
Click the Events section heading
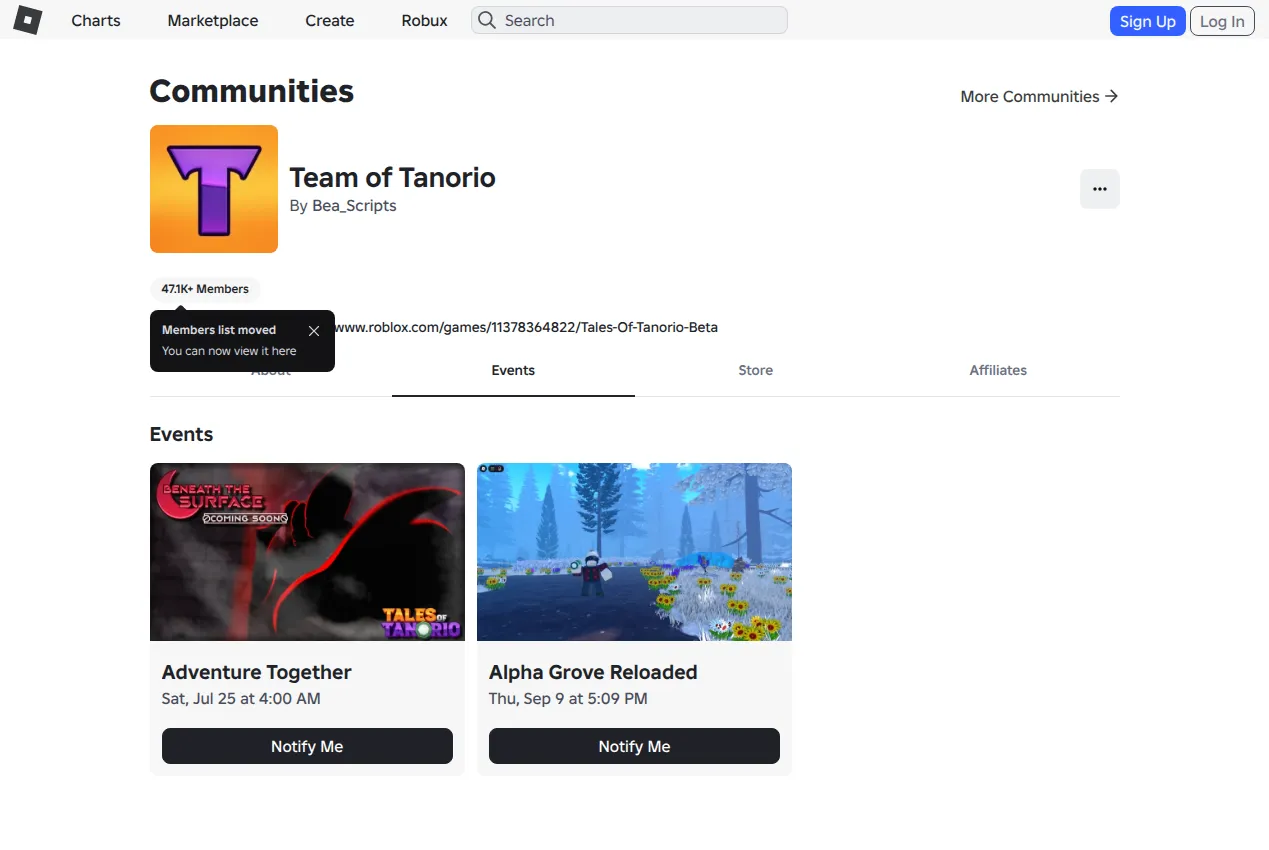(181, 434)
